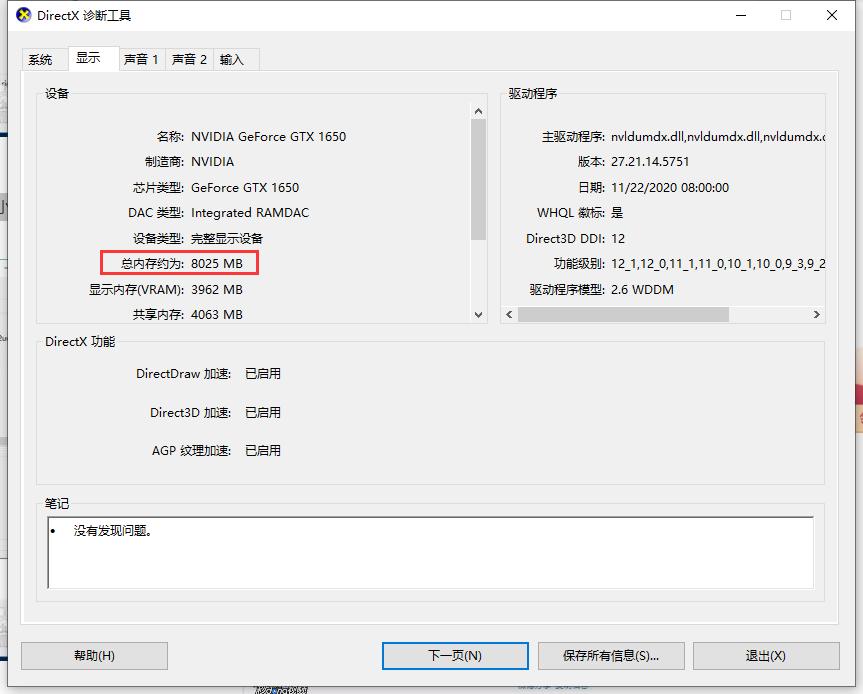Screen dimensions: 863x694
Task: Exit with the 退出(X) button
Action: tap(766, 655)
